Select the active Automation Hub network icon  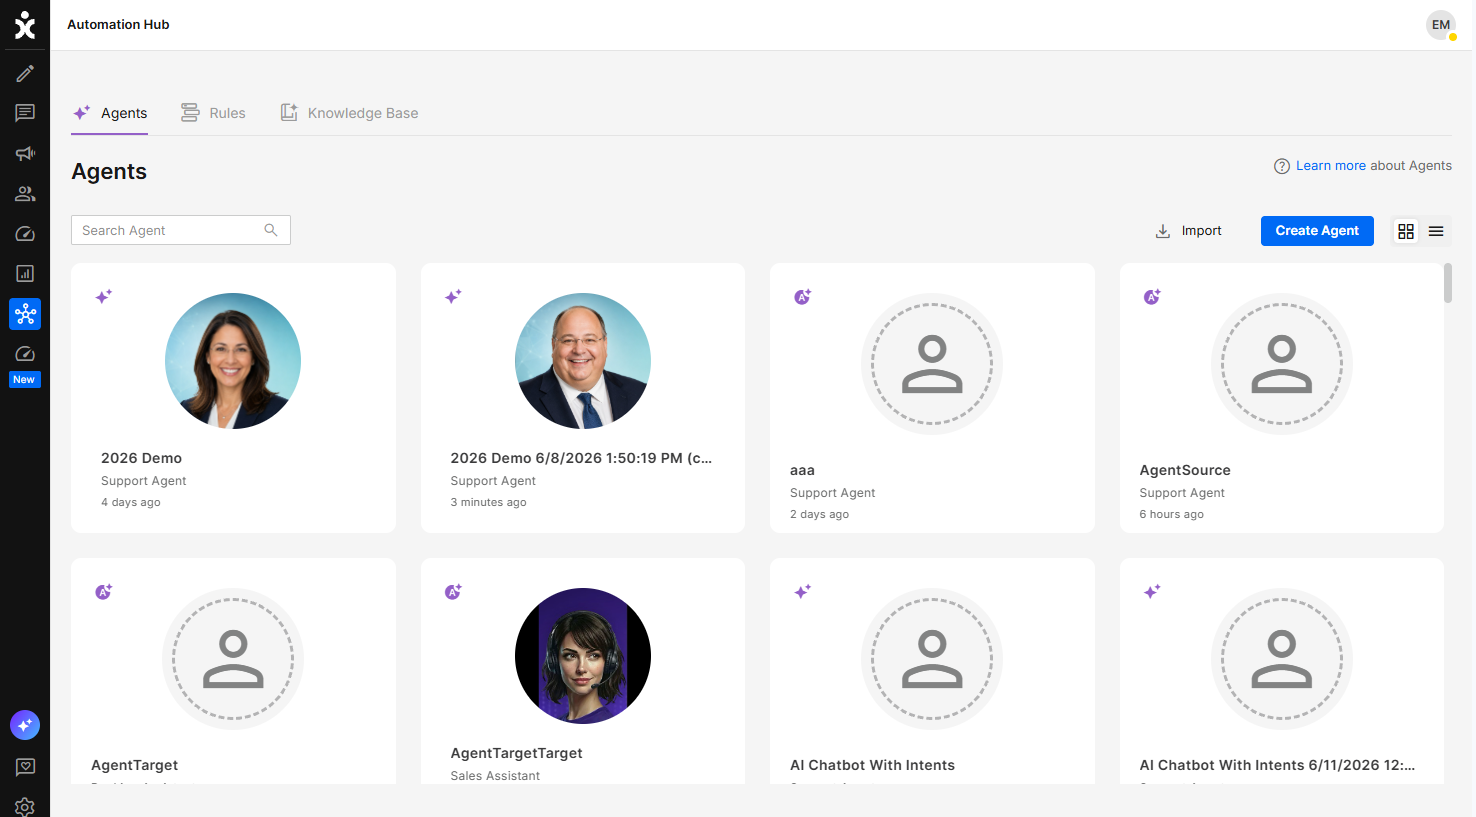click(x=25, y=314)
